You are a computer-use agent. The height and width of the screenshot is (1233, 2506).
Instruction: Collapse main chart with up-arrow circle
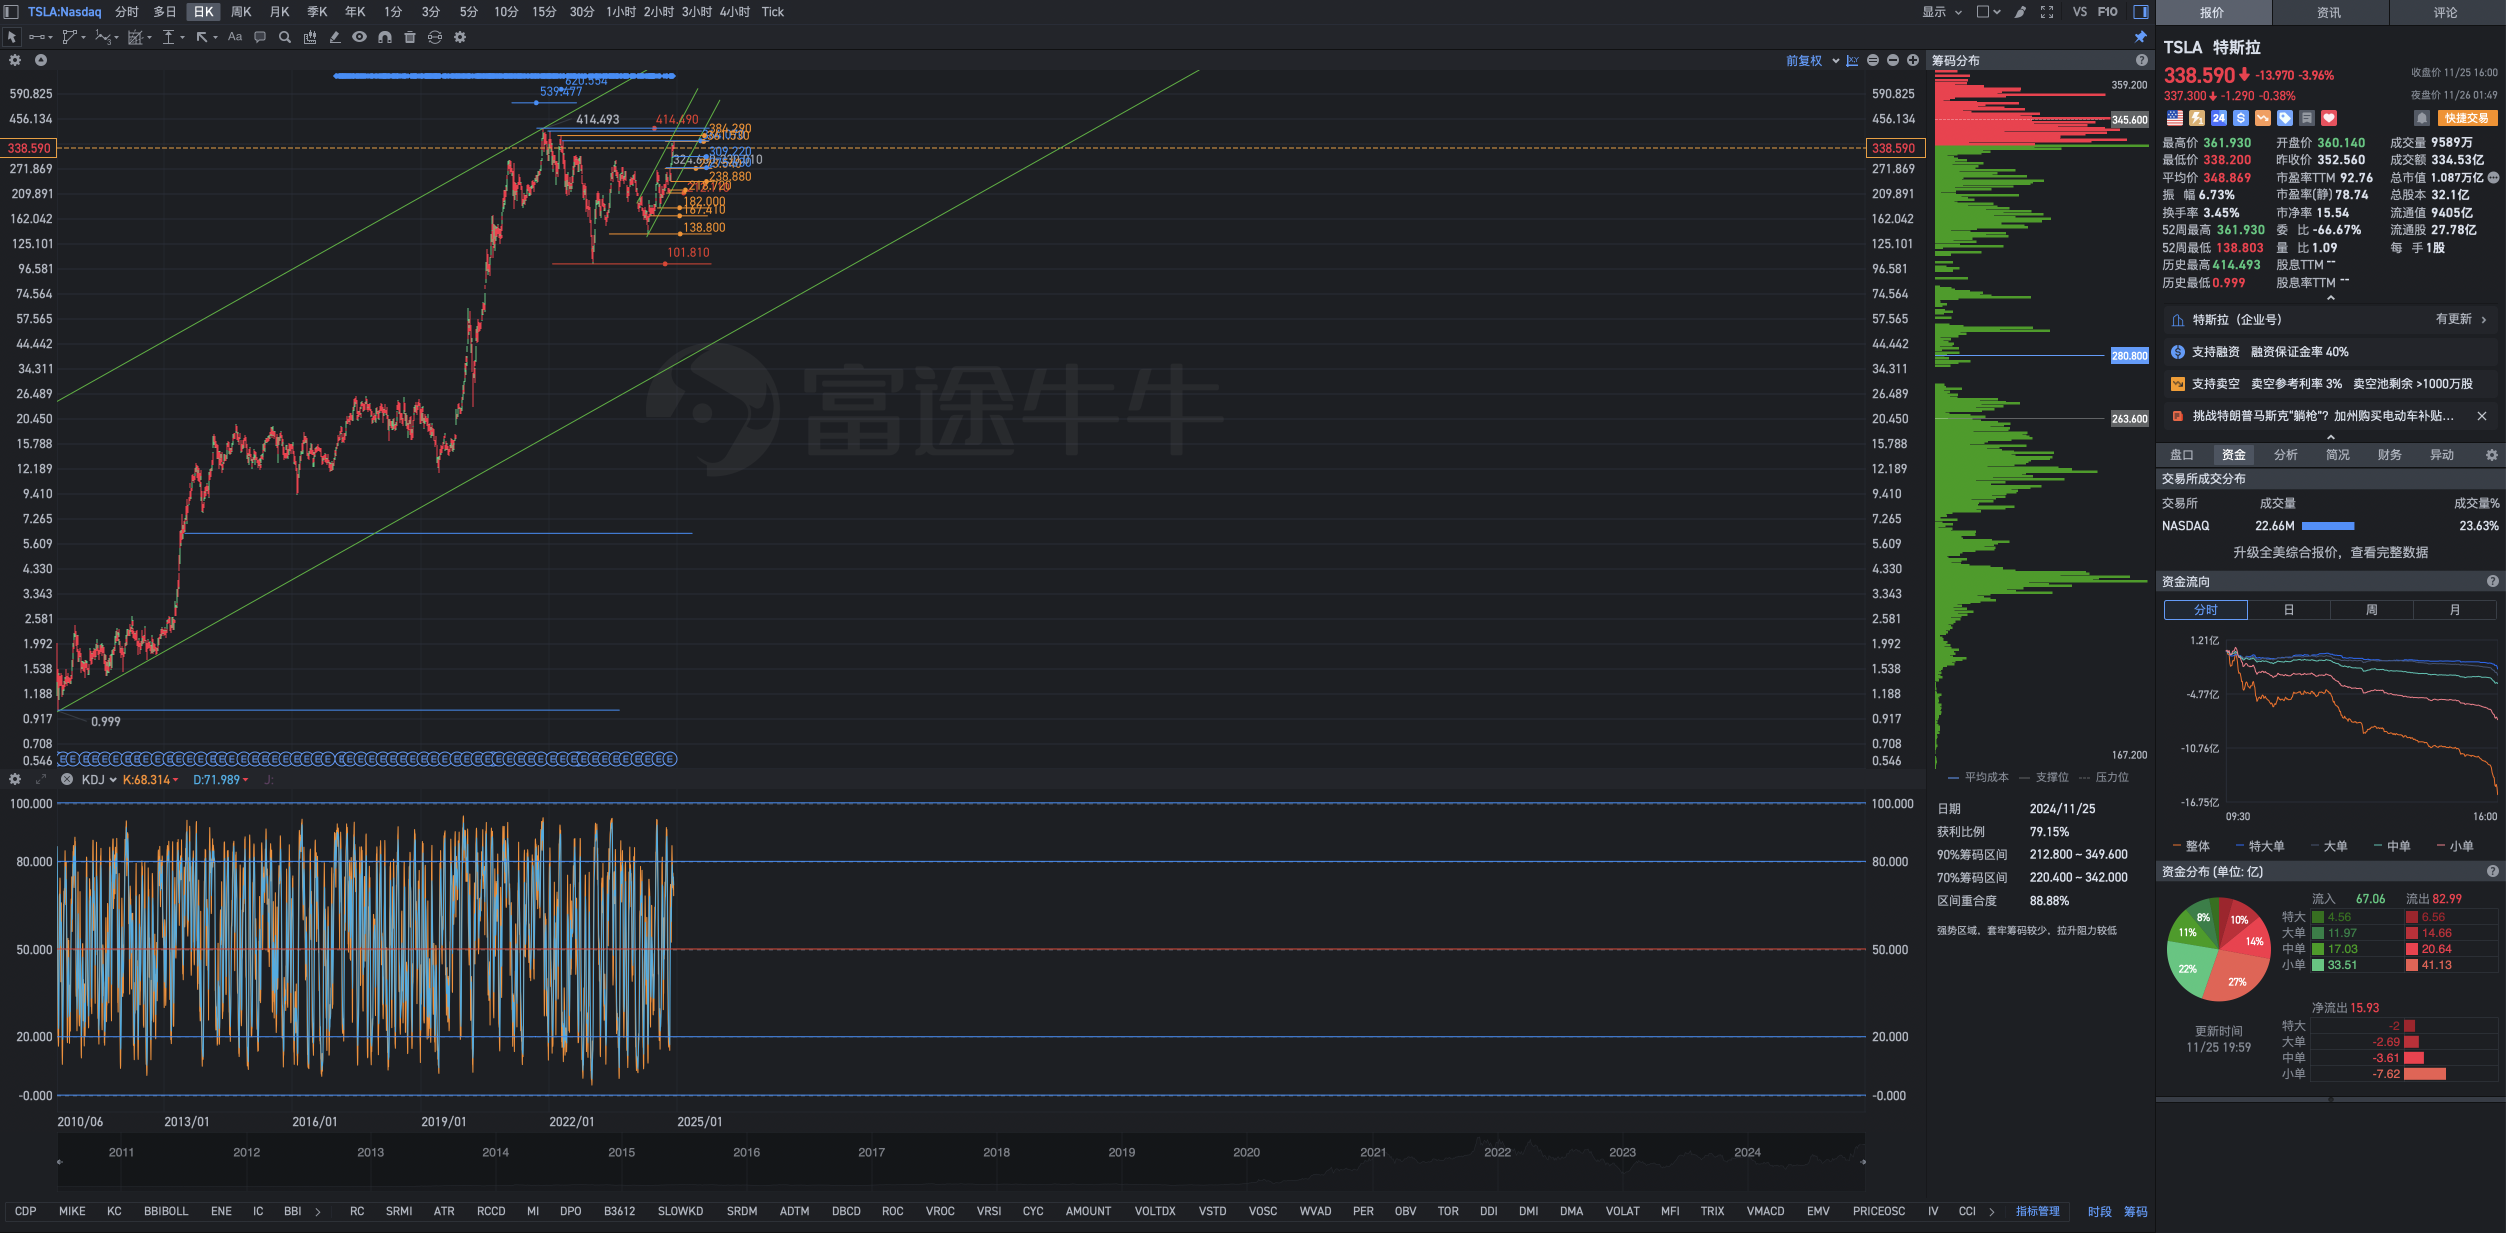41,60
